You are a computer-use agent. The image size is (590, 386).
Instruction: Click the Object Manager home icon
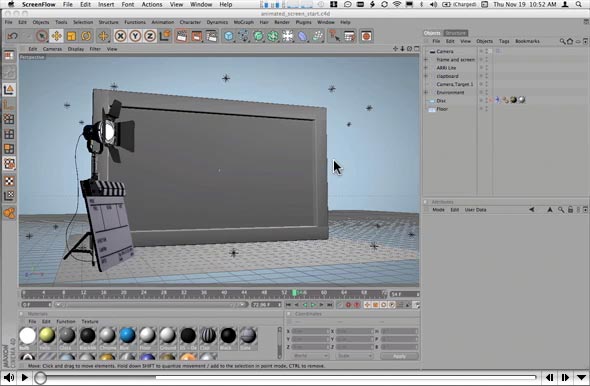pyautogui.click(x=570, y=41)
